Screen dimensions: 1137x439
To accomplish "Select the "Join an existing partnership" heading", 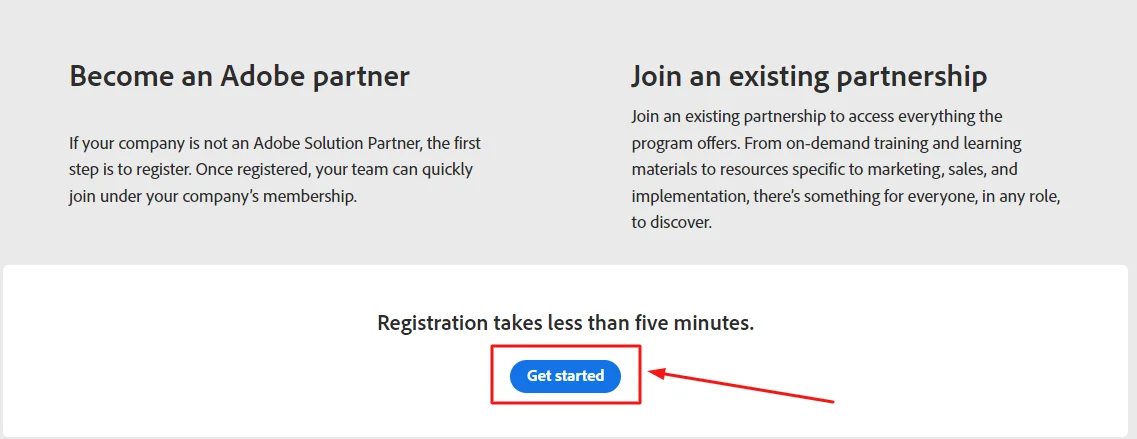I will (808, 77).
